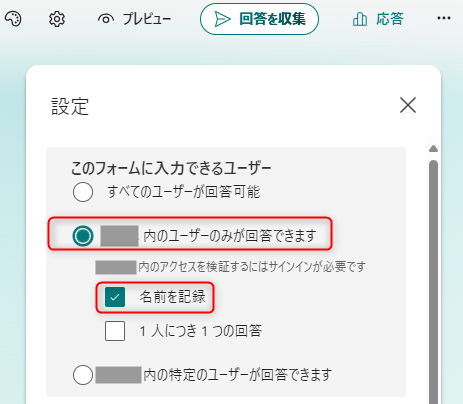Viewport: 463px width, 404px height.
Task: Click the すべてのユーザーが回答可能 label text
Action: click(x=184, y=192)
